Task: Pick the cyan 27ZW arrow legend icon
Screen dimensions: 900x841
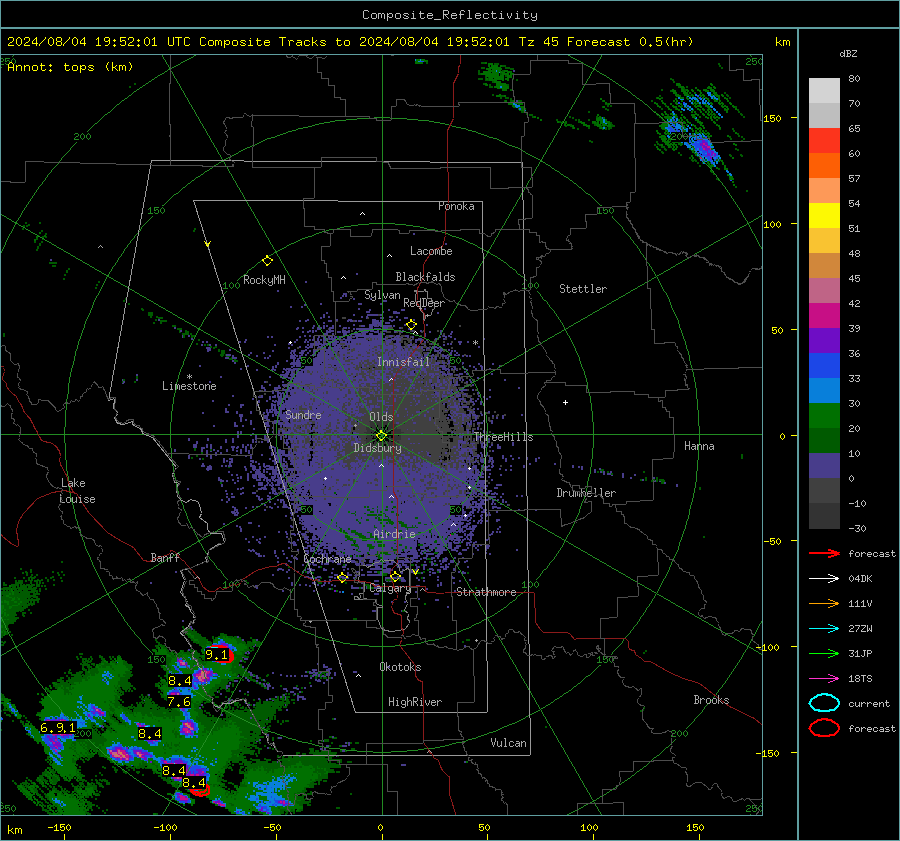Action: 824,629
